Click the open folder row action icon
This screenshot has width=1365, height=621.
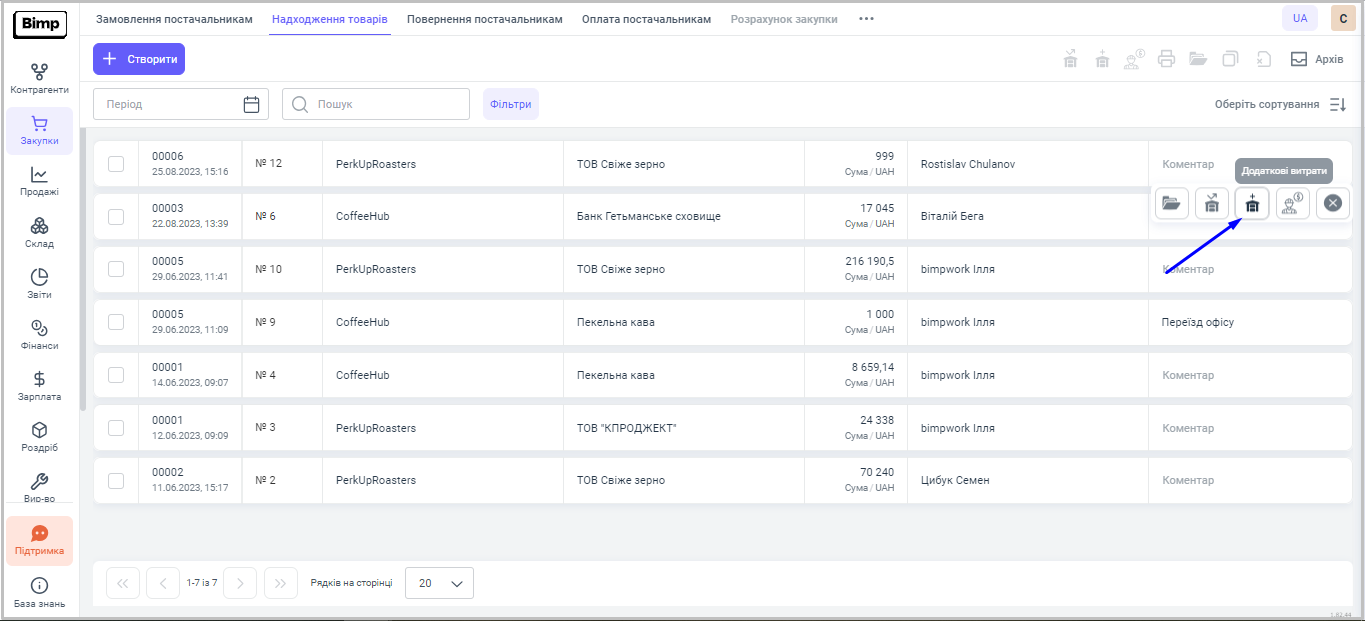point(1171,203)
